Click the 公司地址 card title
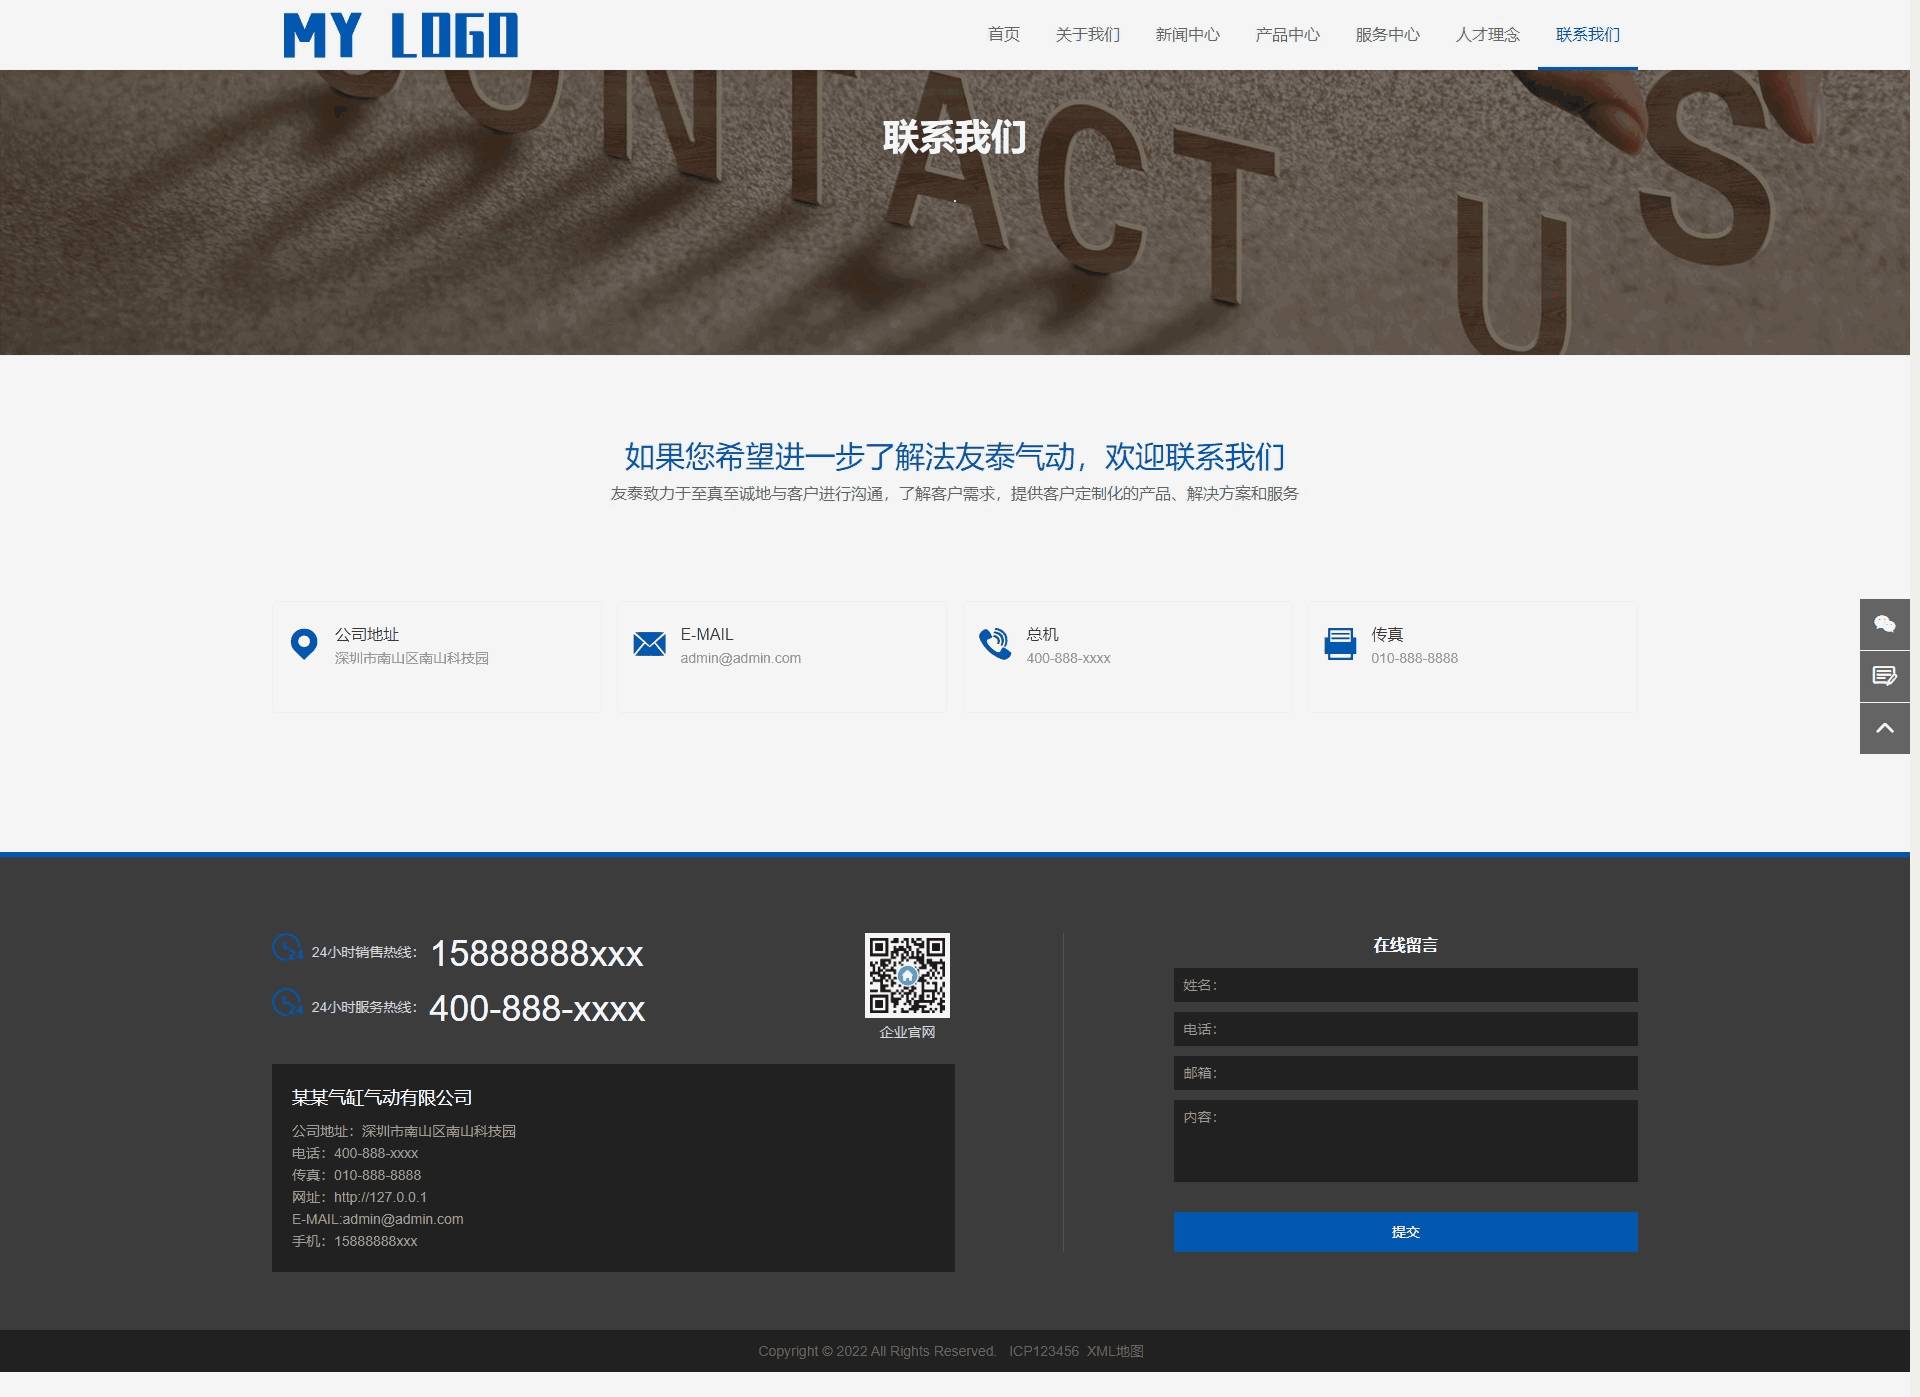This screenshot has width=1920, height=1397. [367, 635]
